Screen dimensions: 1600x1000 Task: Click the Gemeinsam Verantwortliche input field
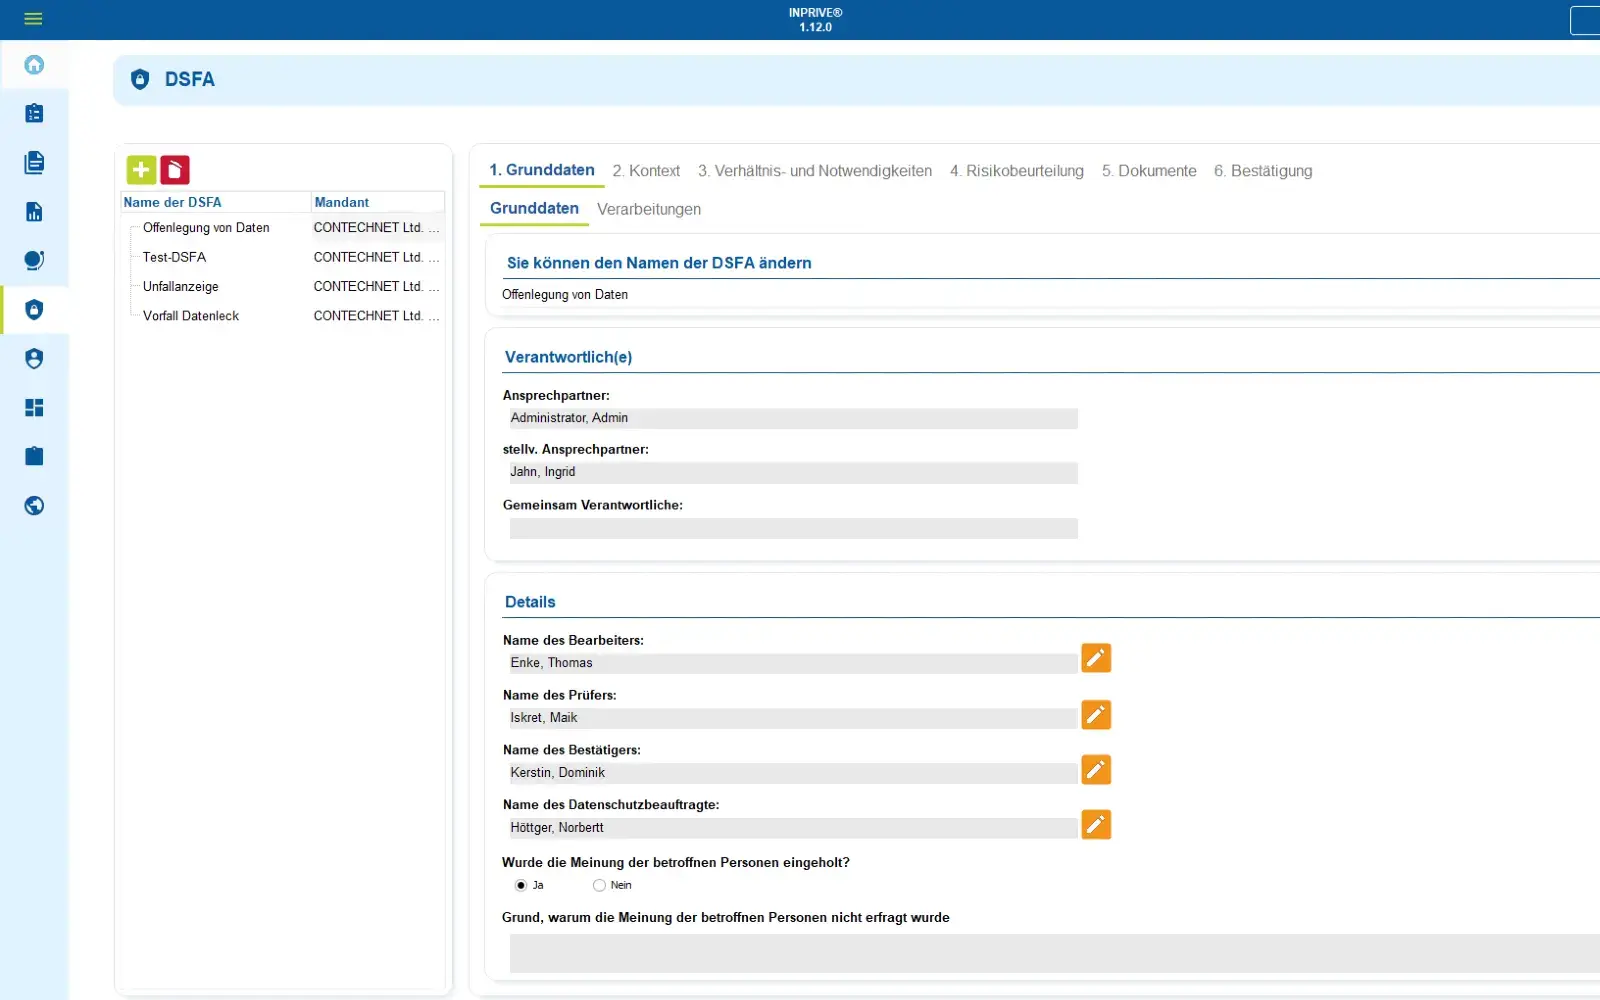pos(792,528)
